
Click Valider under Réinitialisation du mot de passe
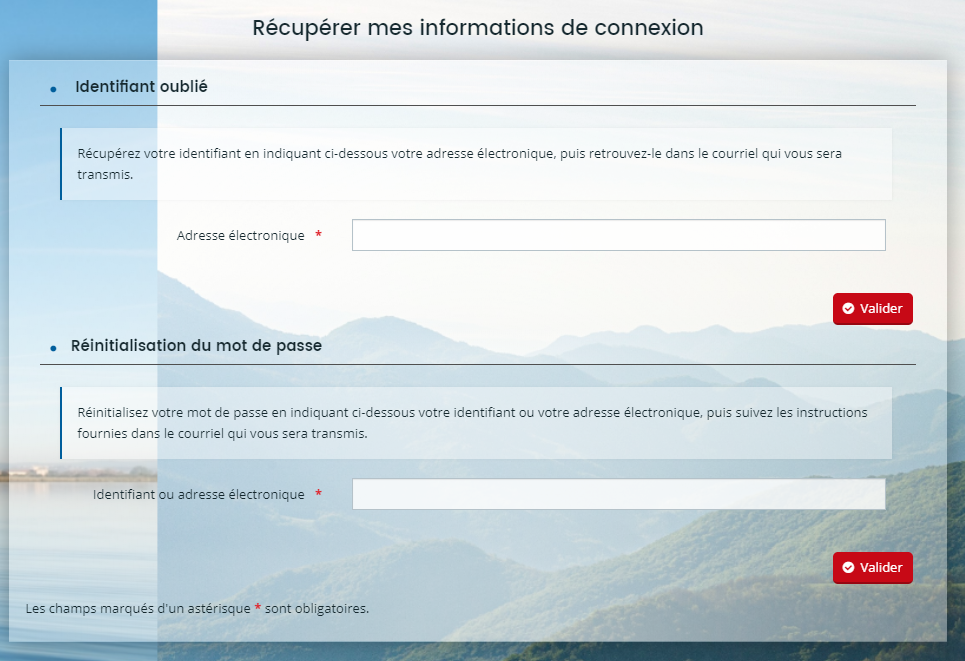tap(873, 567)
